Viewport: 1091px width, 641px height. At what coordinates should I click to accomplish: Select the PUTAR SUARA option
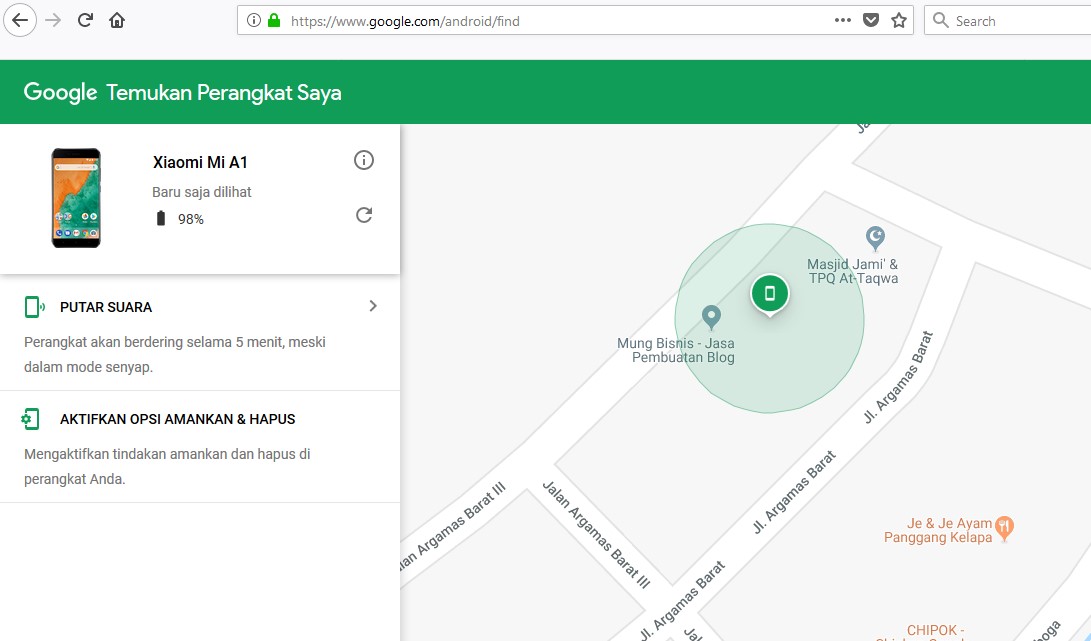point(106,307)
